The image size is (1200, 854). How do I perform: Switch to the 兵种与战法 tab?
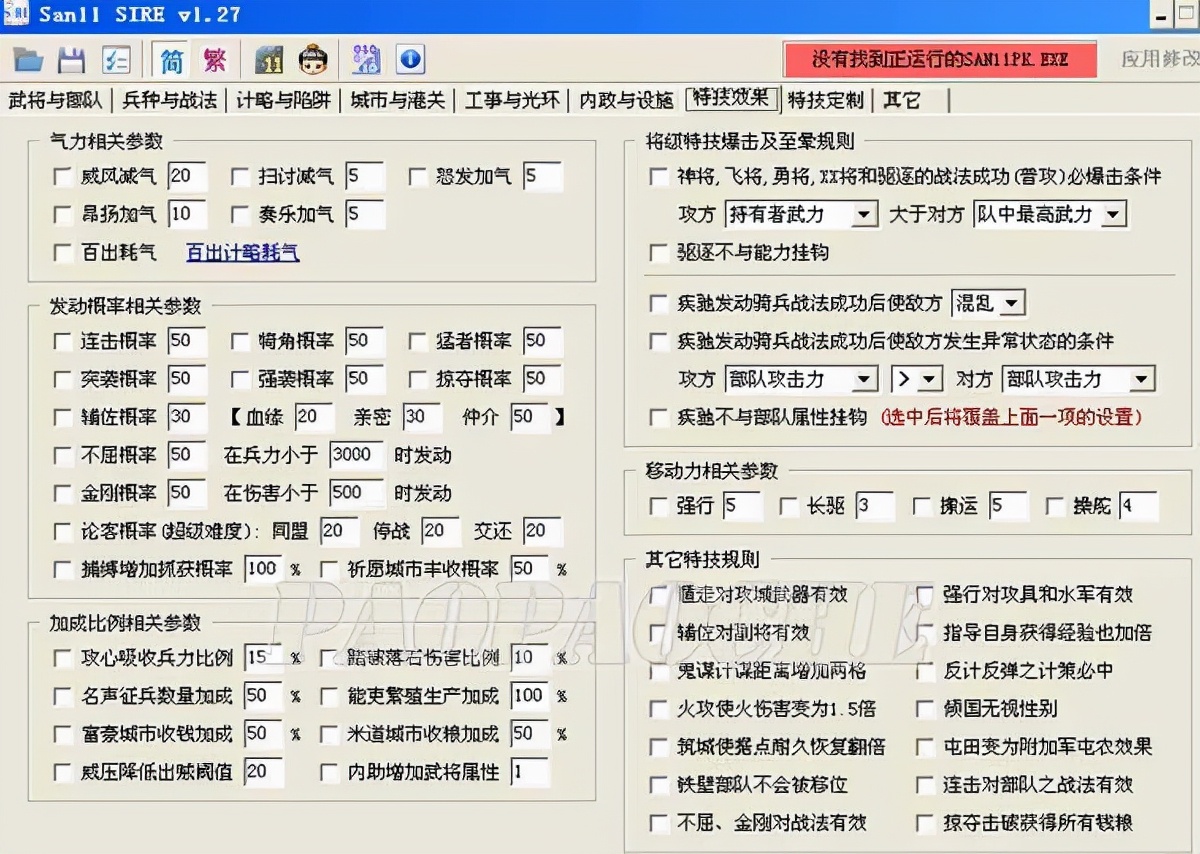tap(173, 99)
